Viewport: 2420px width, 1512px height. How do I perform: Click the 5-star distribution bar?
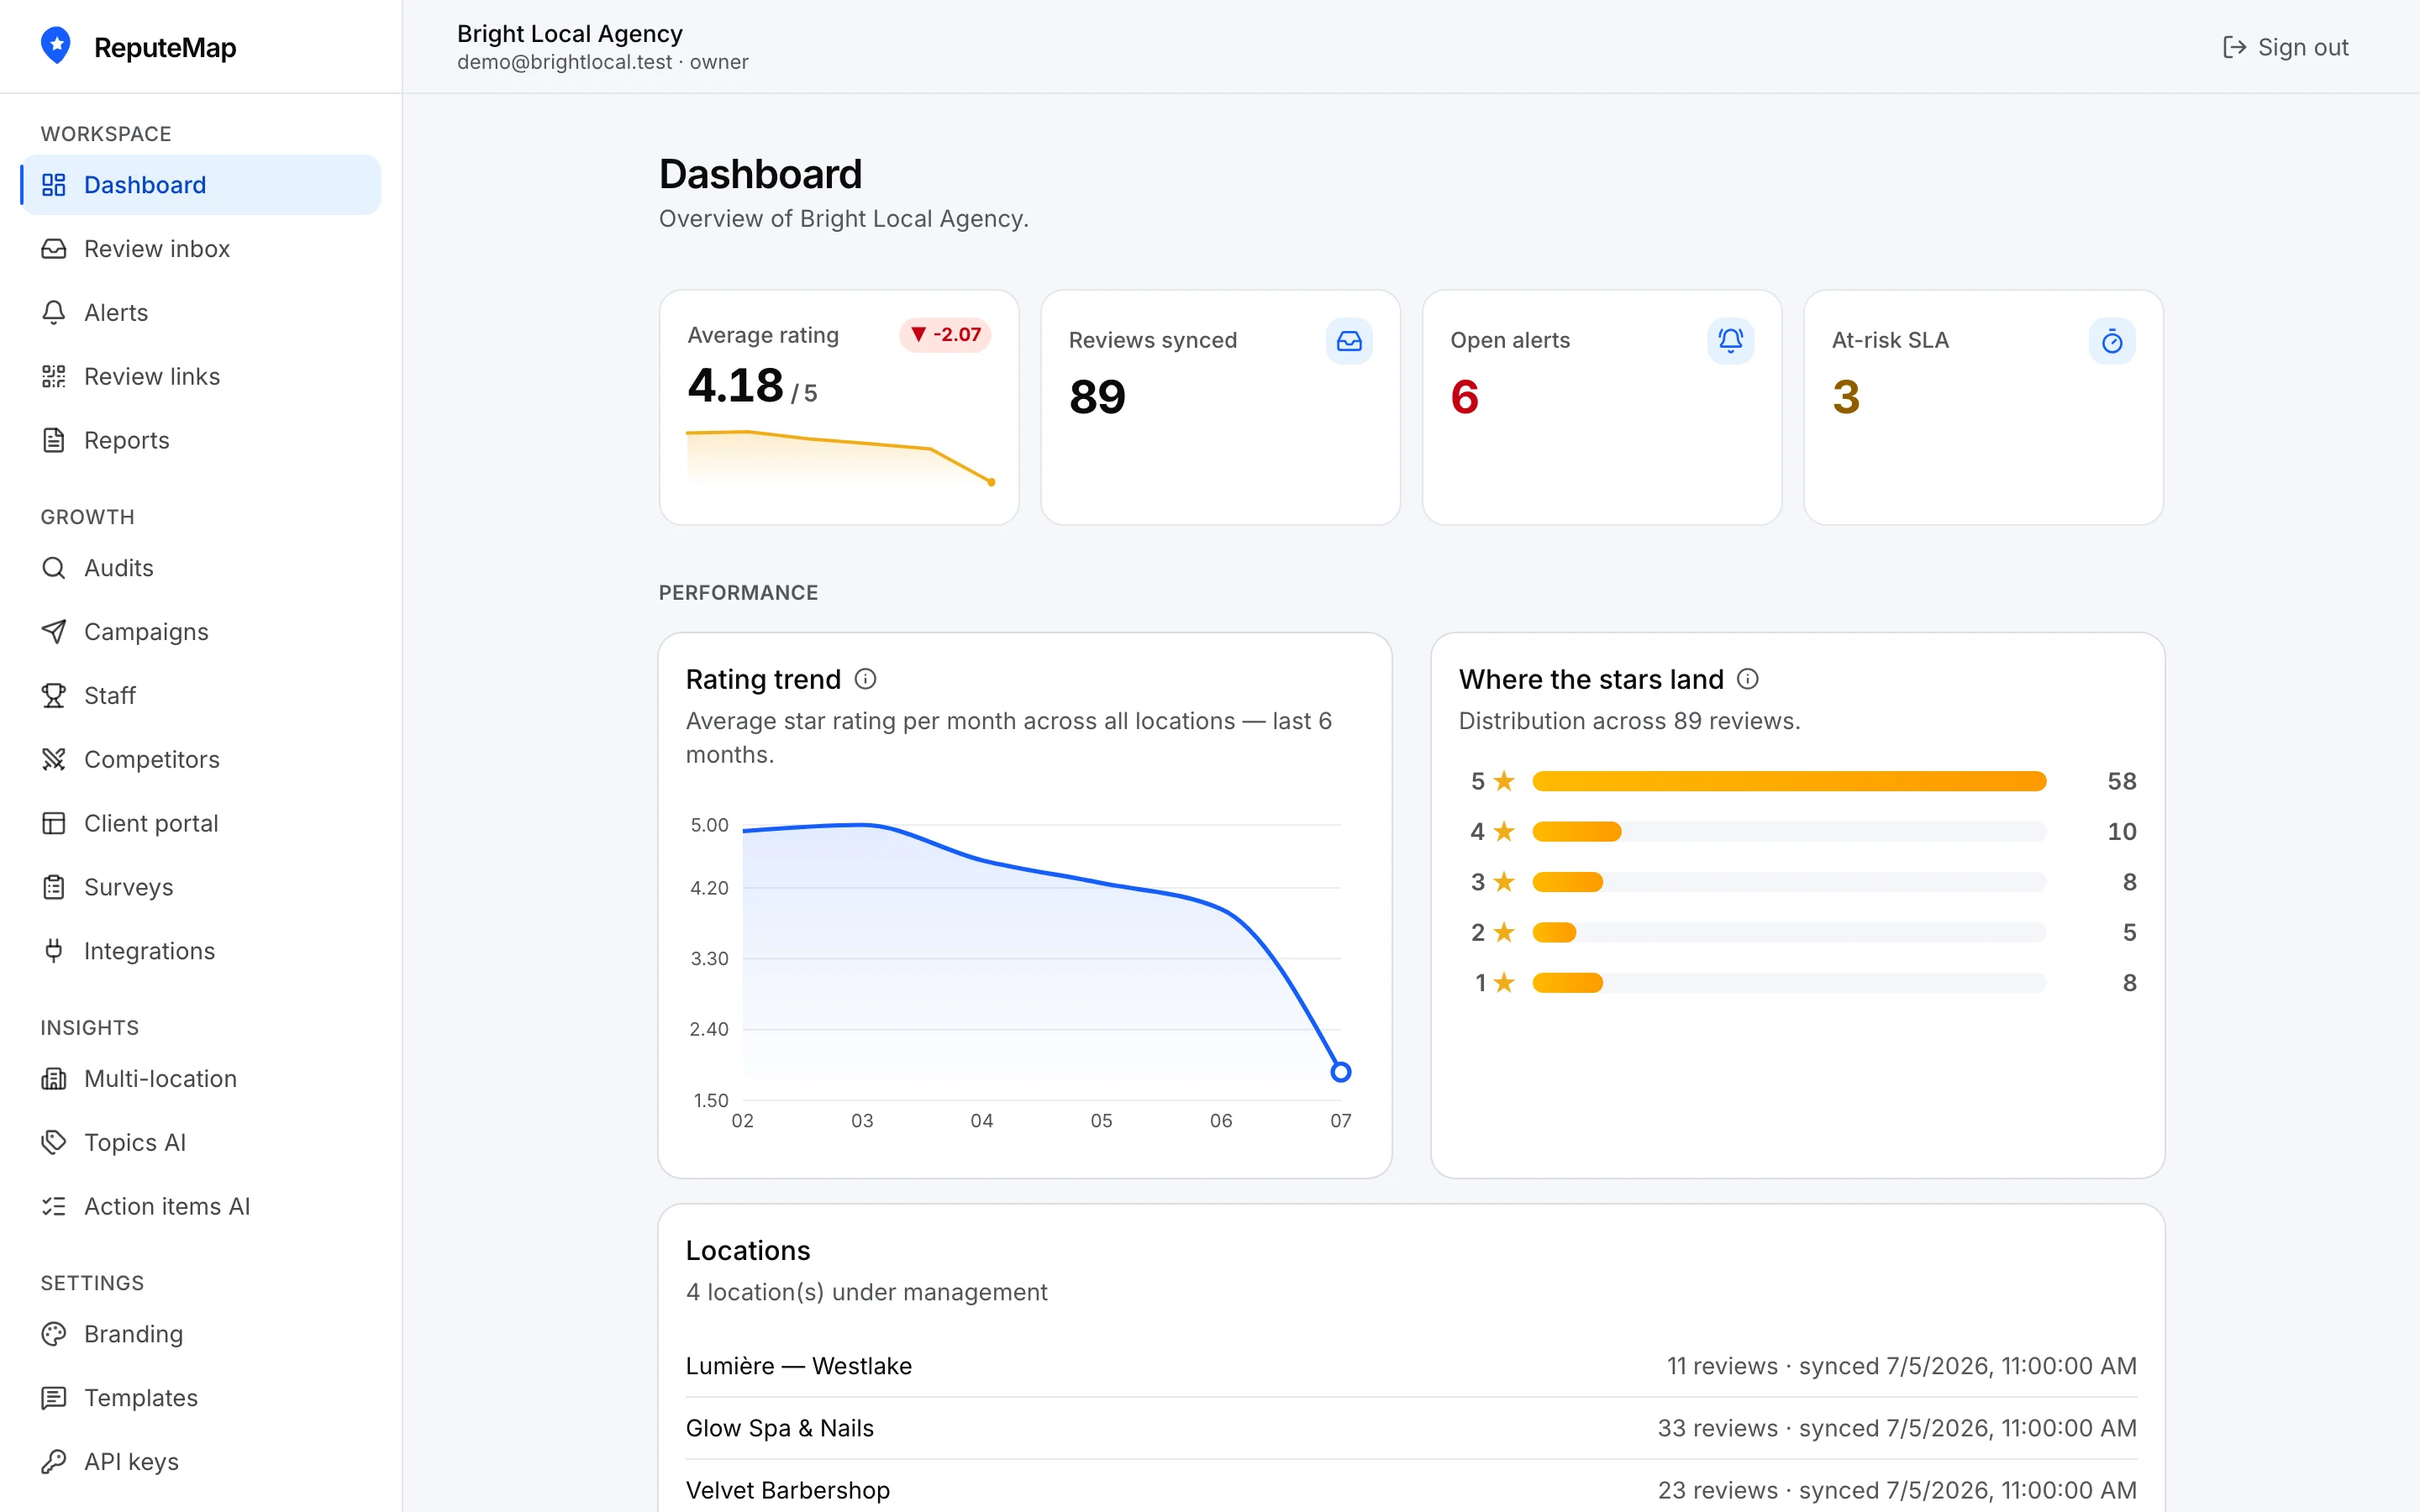point(1789,781)
